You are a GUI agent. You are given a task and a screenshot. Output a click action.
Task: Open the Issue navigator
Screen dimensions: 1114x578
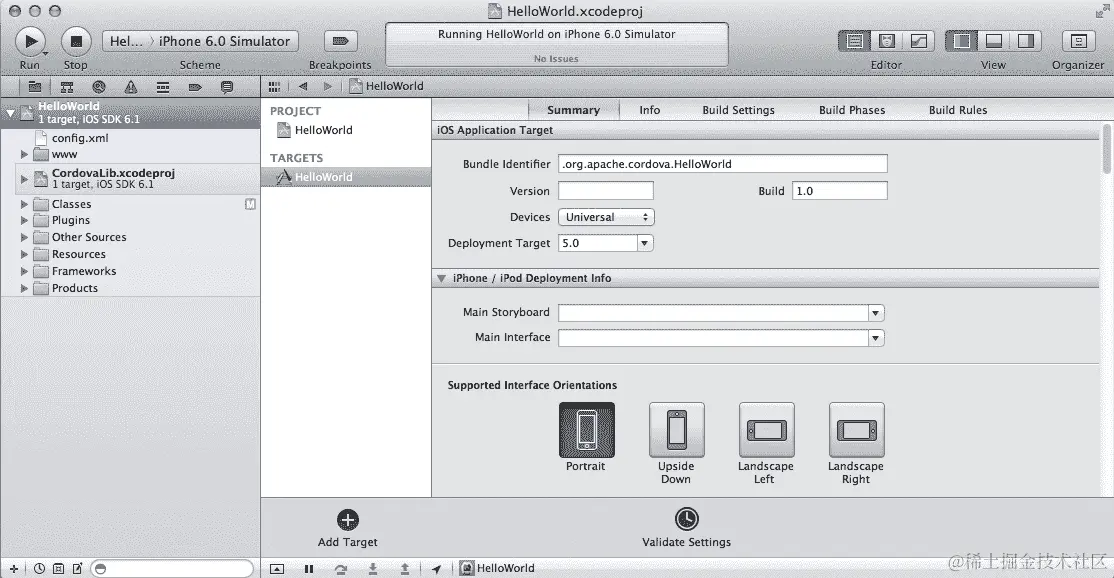pos(130,86)
